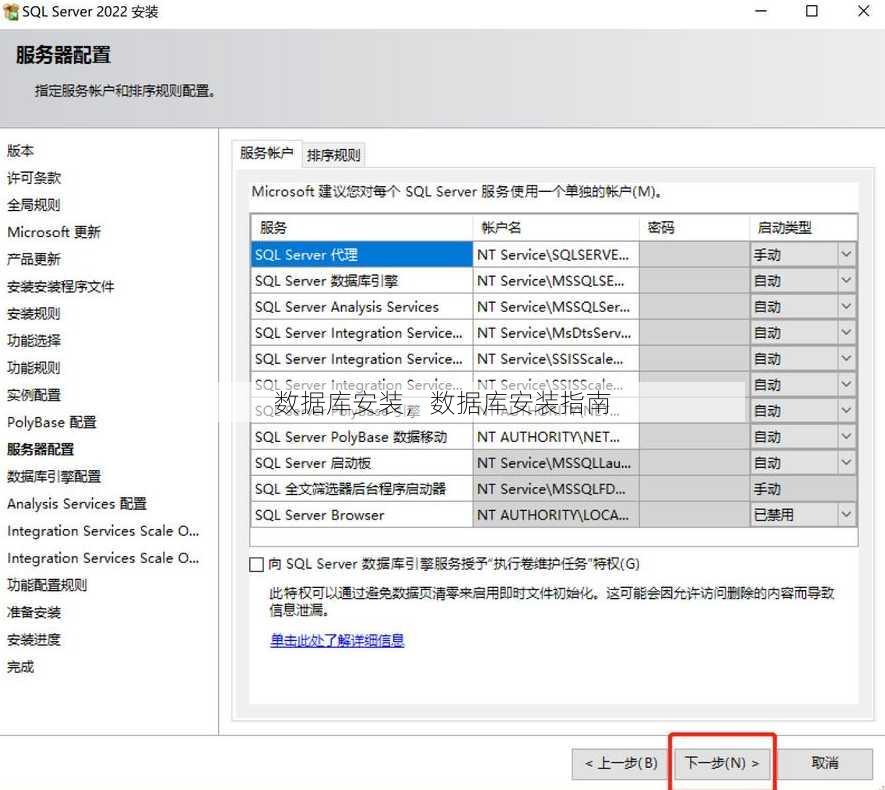Image resolution: width=885 pixels, height=790 pixels.
Task: Open the 单击此处了解详细信息 link
Action: [x=337, y=640]
